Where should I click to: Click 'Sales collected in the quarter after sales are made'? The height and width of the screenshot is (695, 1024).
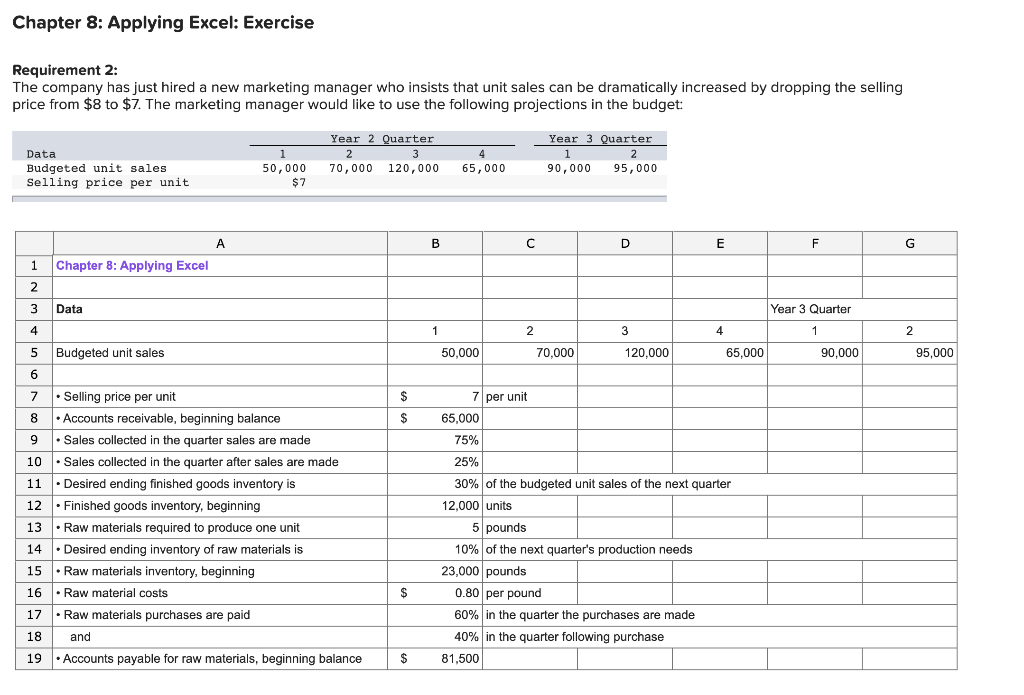coord(197,462)
